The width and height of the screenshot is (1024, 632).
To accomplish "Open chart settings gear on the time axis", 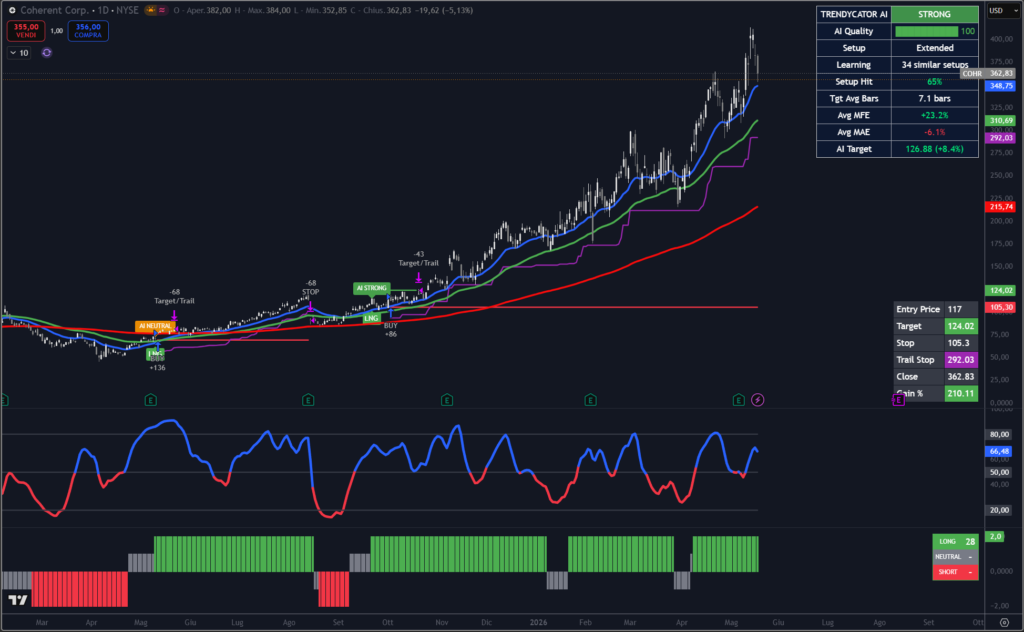I will [x=1004, y=622].
